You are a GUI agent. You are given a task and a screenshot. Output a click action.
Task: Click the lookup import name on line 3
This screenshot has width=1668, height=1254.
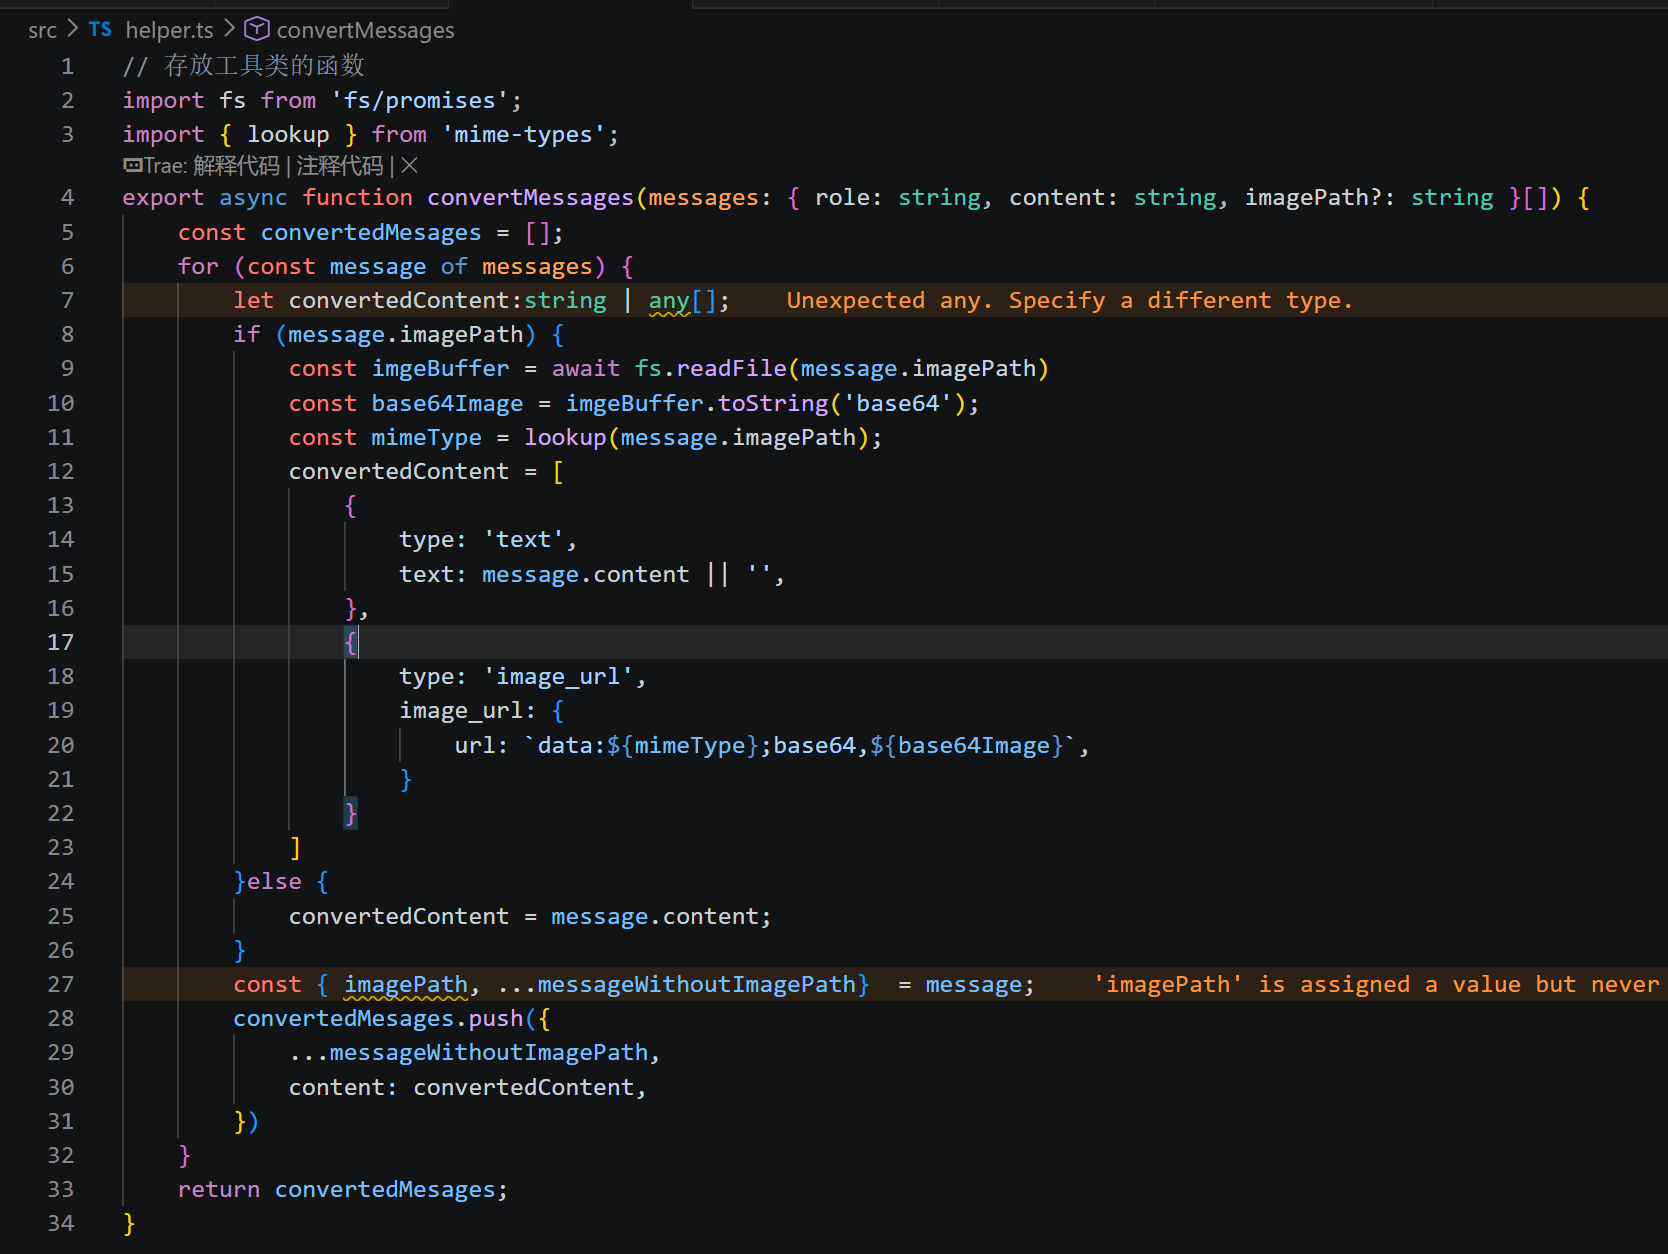(x=288, y=135)
